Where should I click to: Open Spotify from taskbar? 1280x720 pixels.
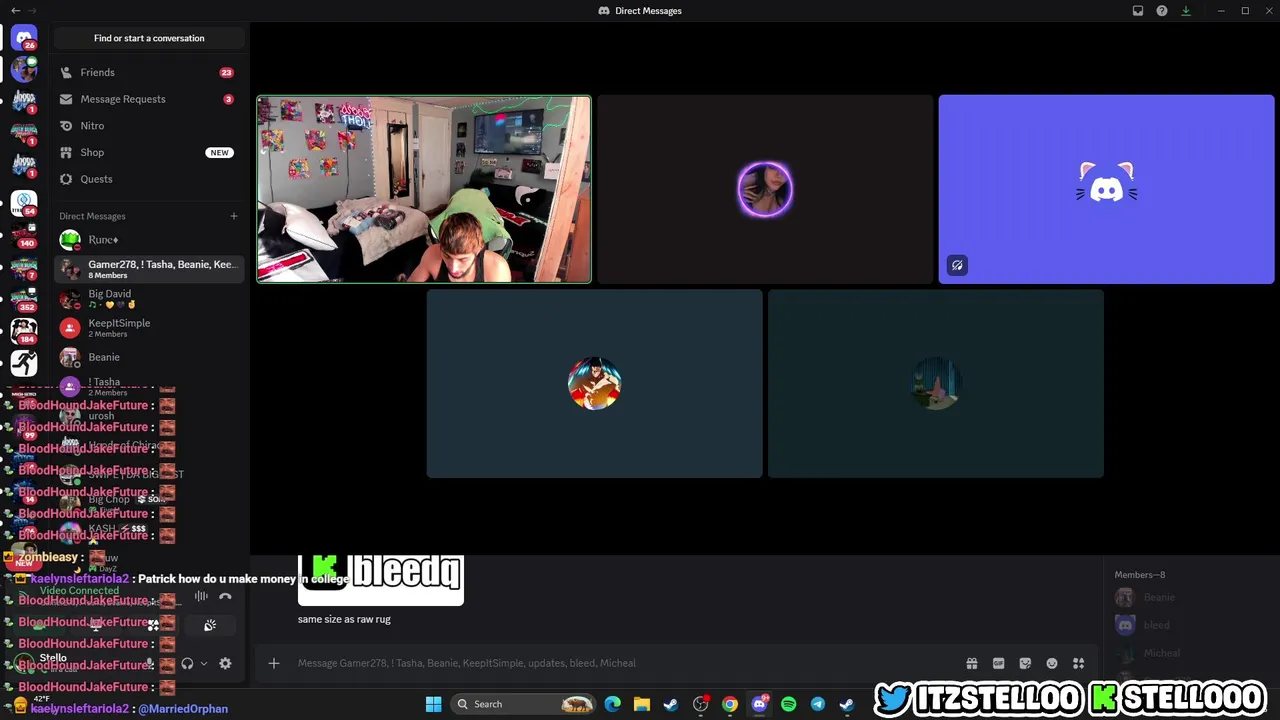(x=789, y=704)
